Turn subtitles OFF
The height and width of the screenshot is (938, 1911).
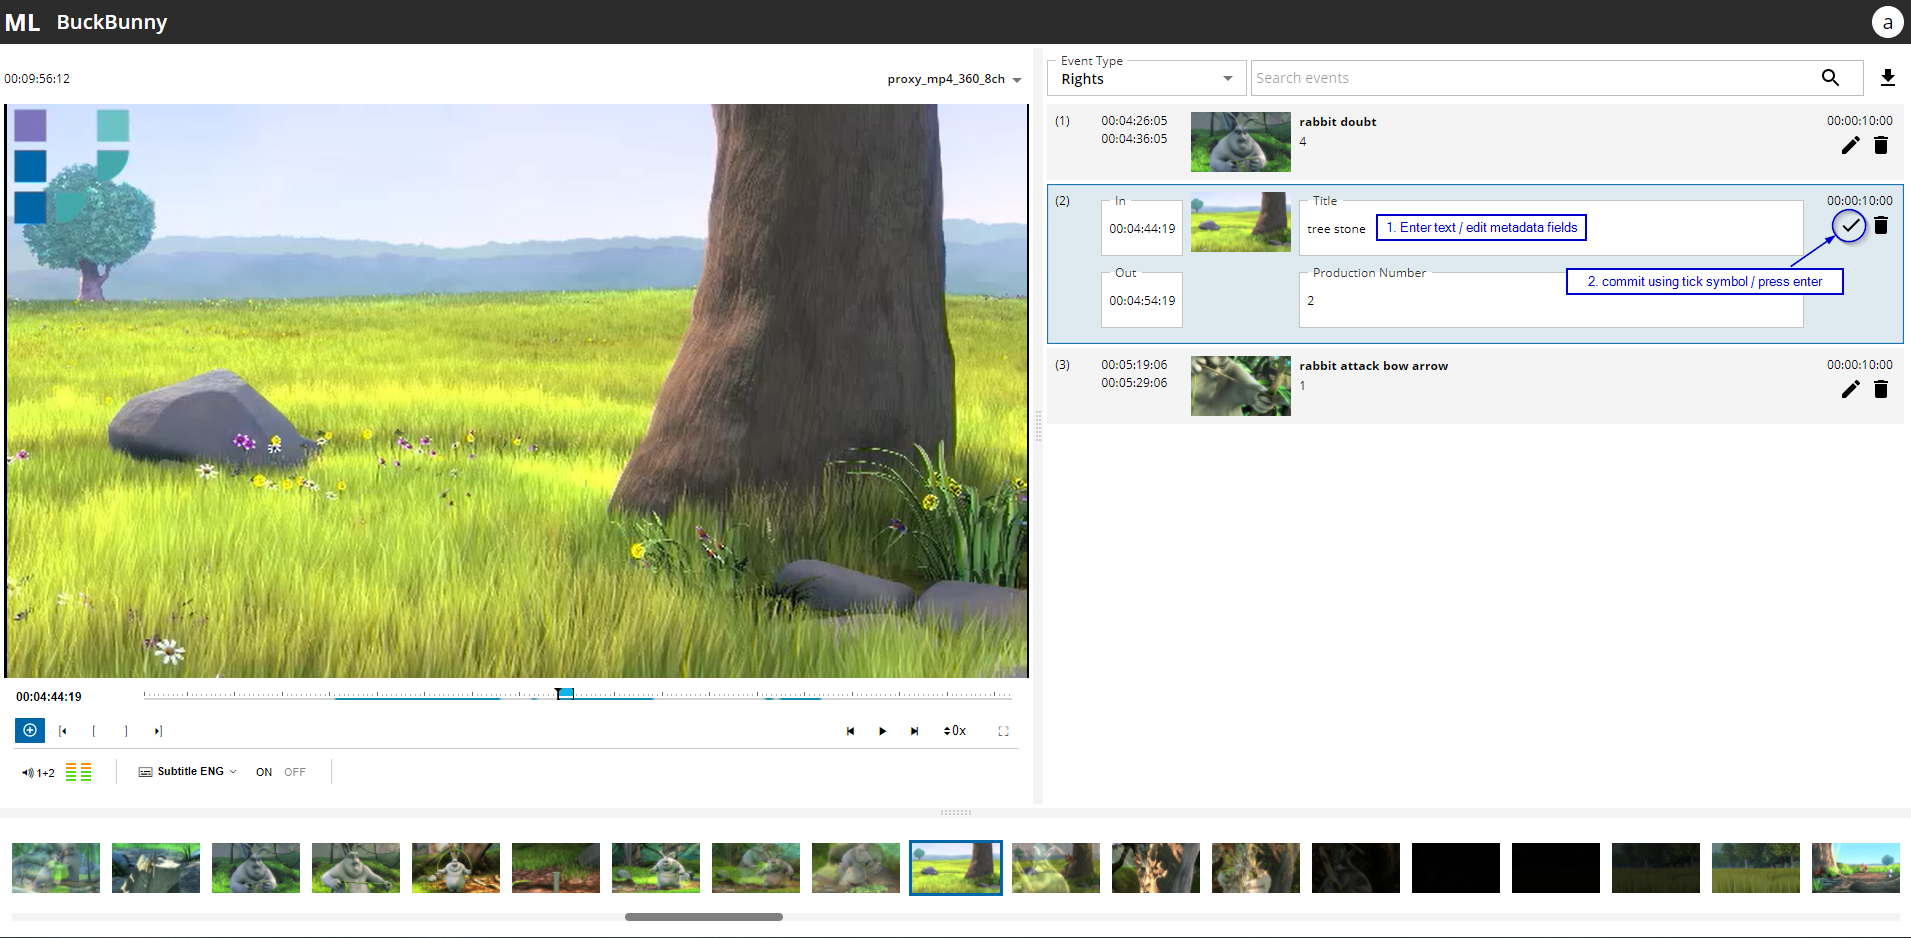(295, 772)
